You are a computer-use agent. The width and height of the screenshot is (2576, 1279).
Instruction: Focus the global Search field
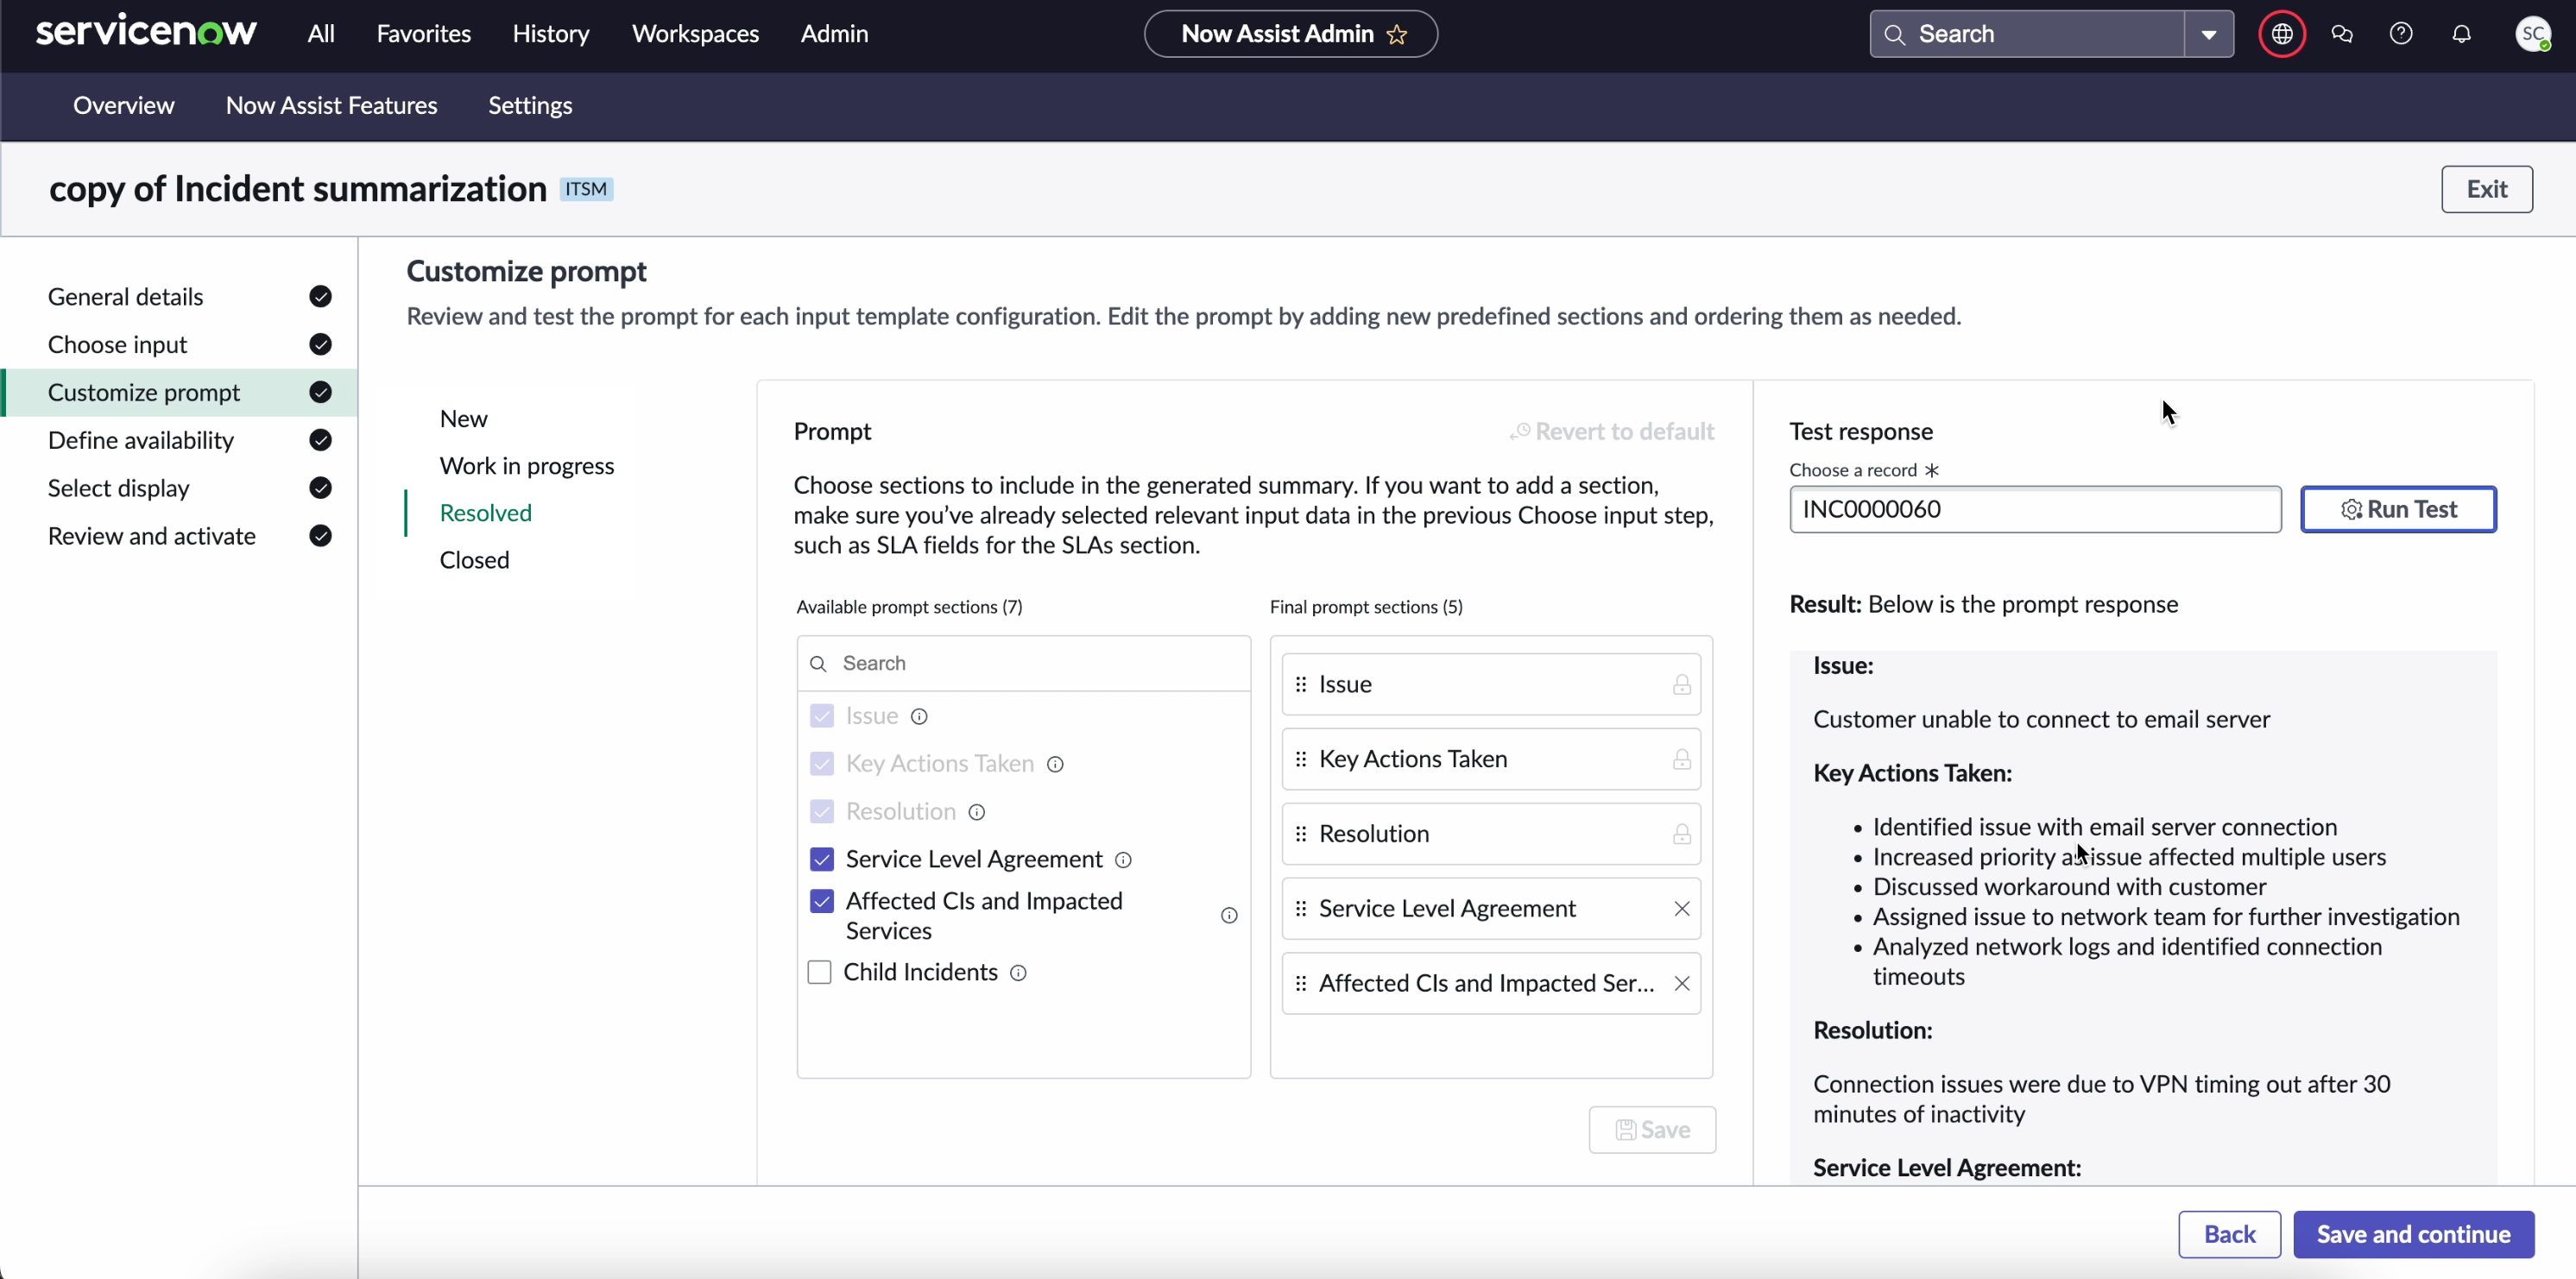click(x=2029, y=35)
